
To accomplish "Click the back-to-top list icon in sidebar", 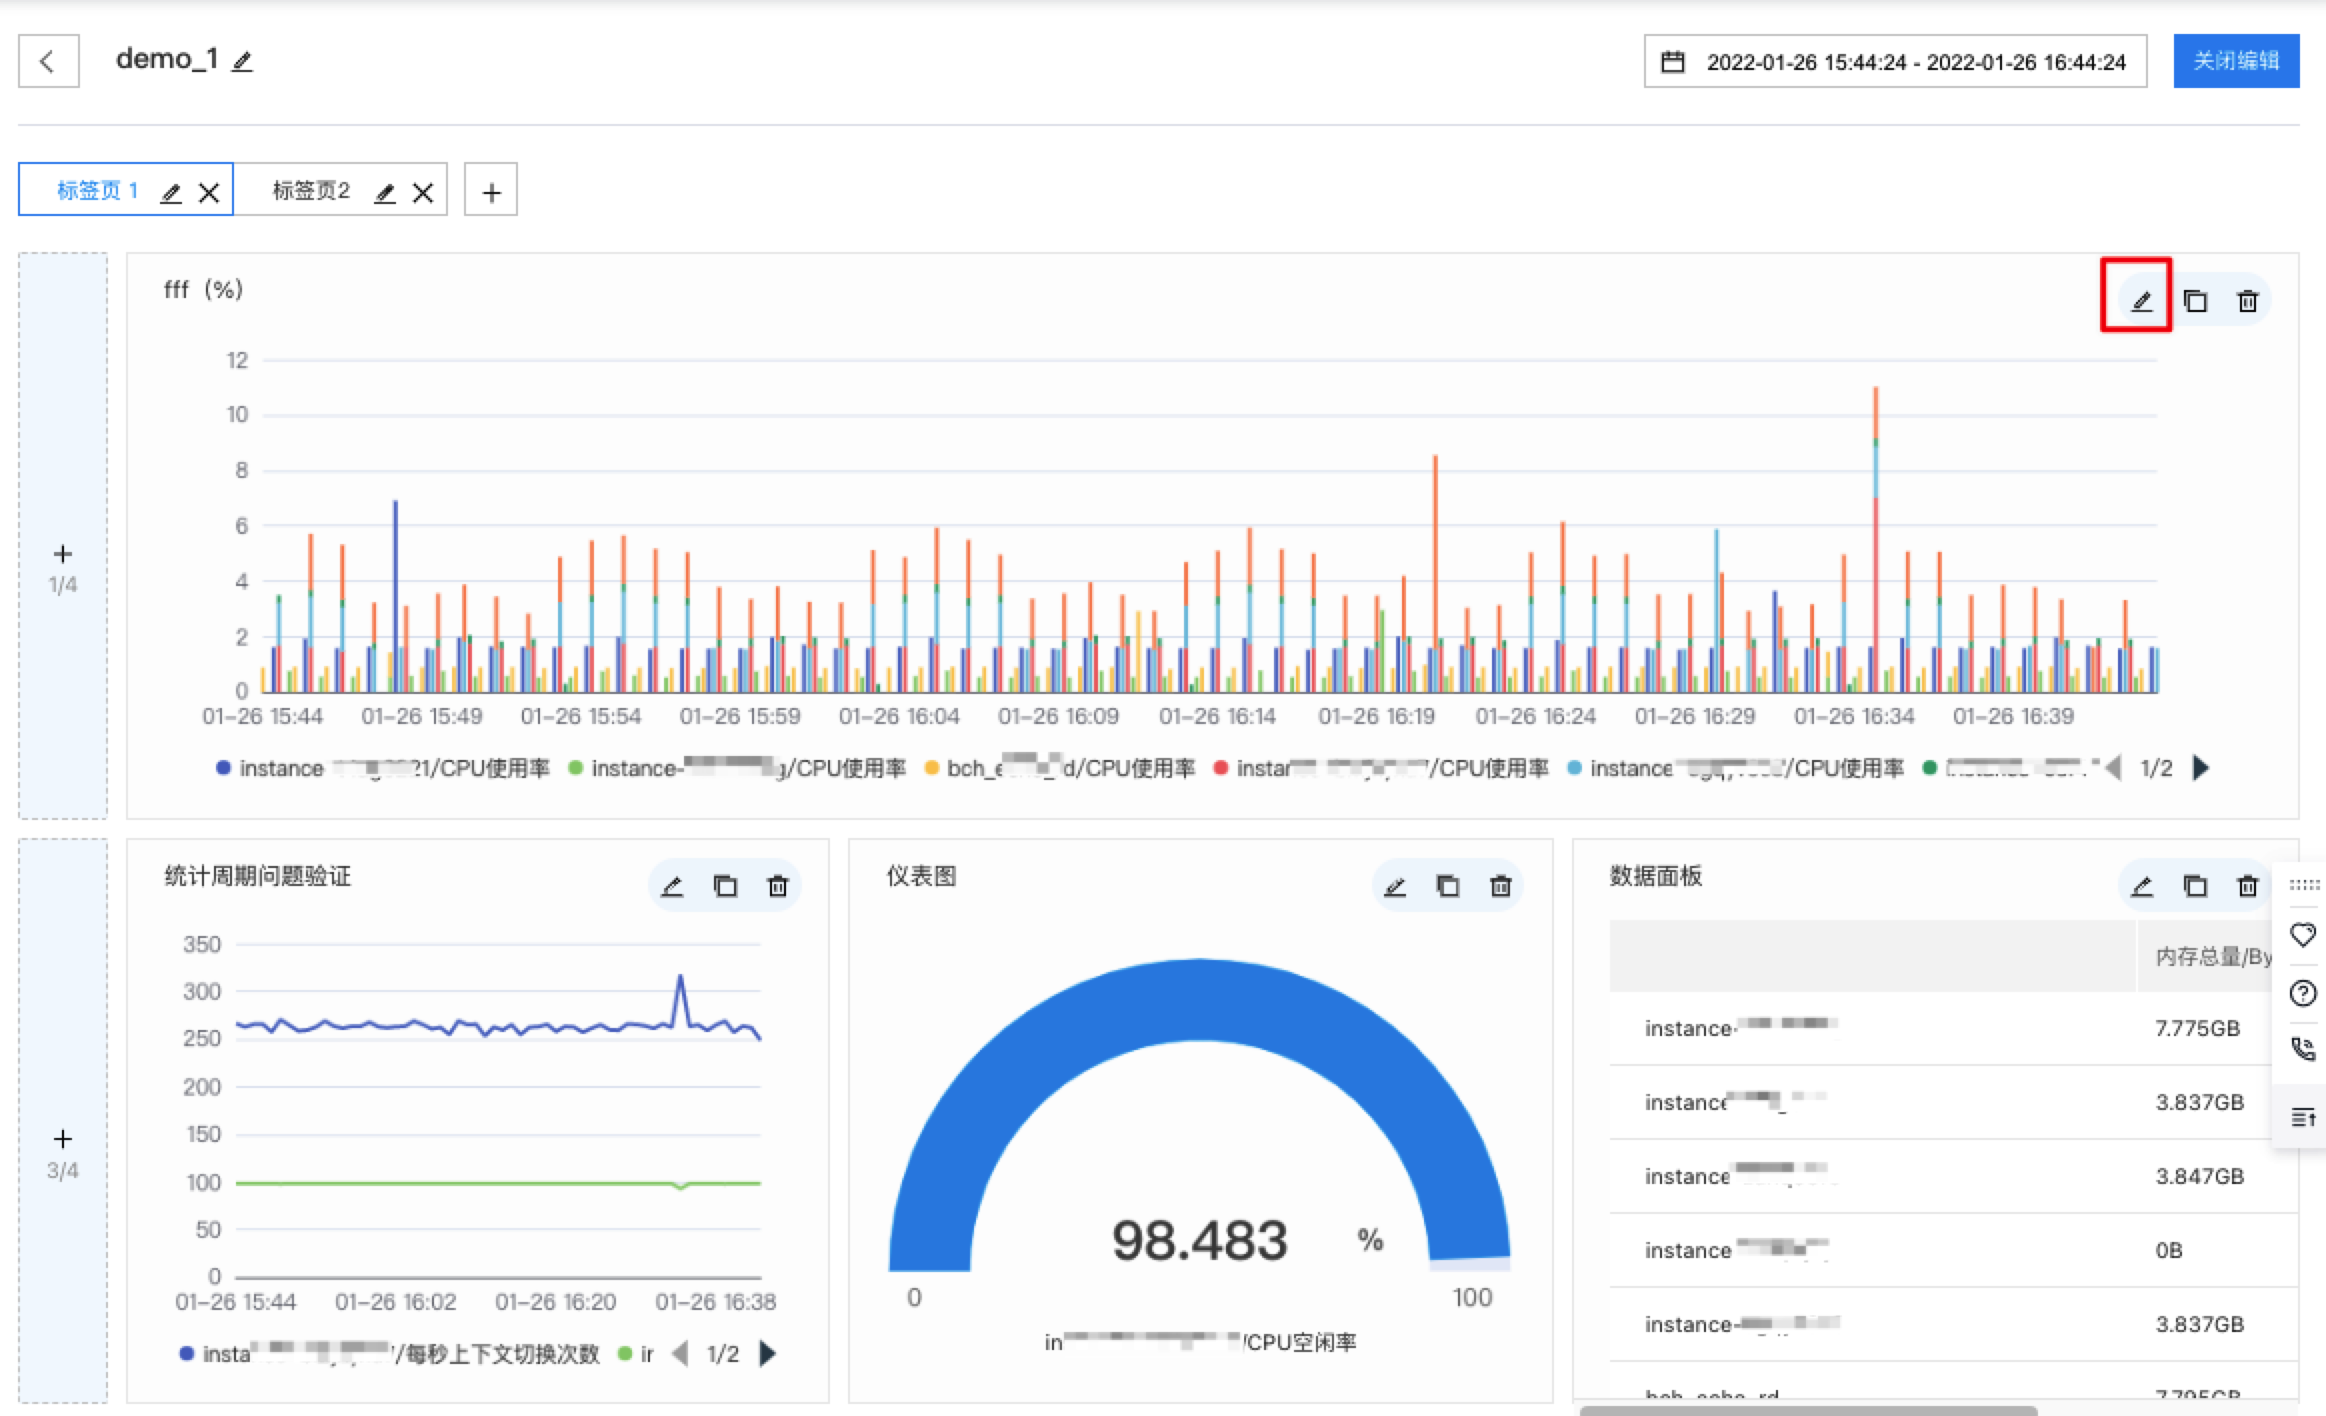I will (2303, 1117).
